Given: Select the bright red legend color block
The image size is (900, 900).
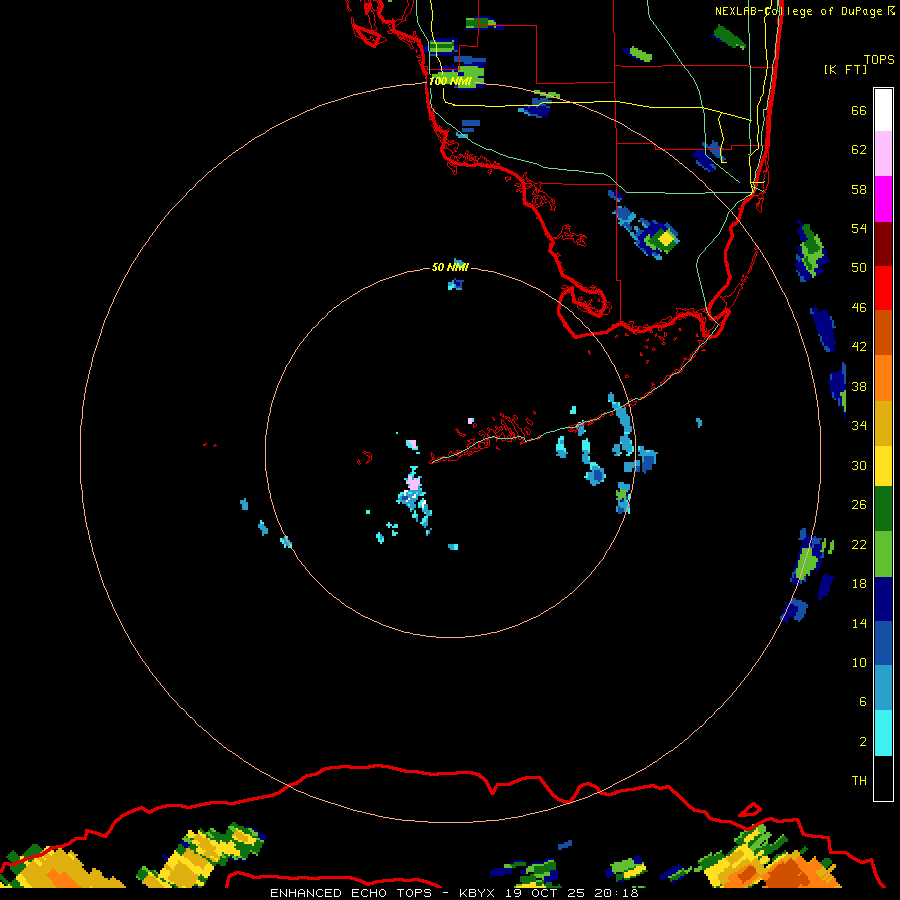Looking at the screenshot, I should (x=883, y=288).
